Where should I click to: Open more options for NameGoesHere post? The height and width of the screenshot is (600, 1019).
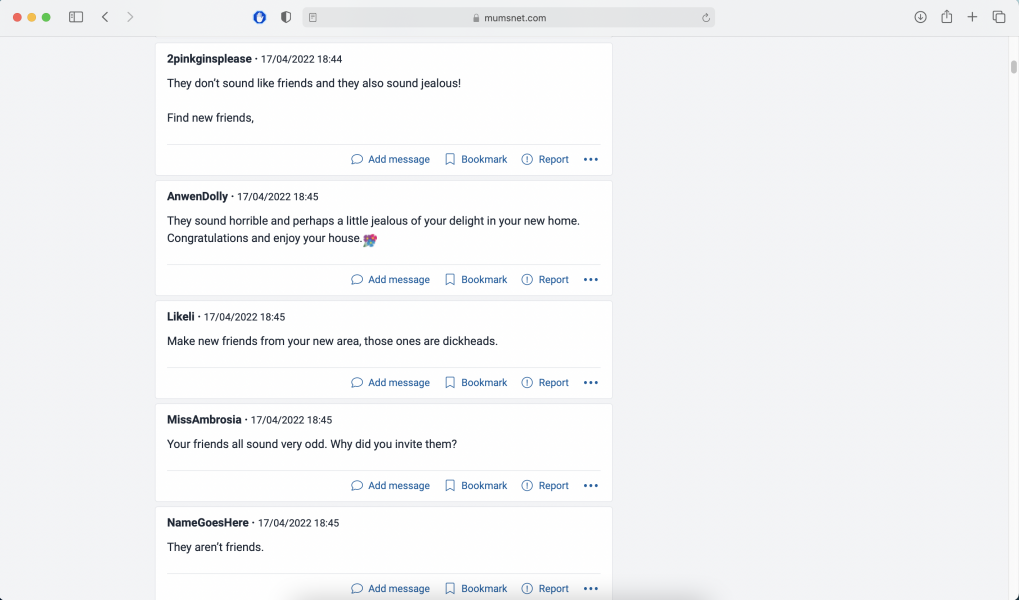pos(590,589)
